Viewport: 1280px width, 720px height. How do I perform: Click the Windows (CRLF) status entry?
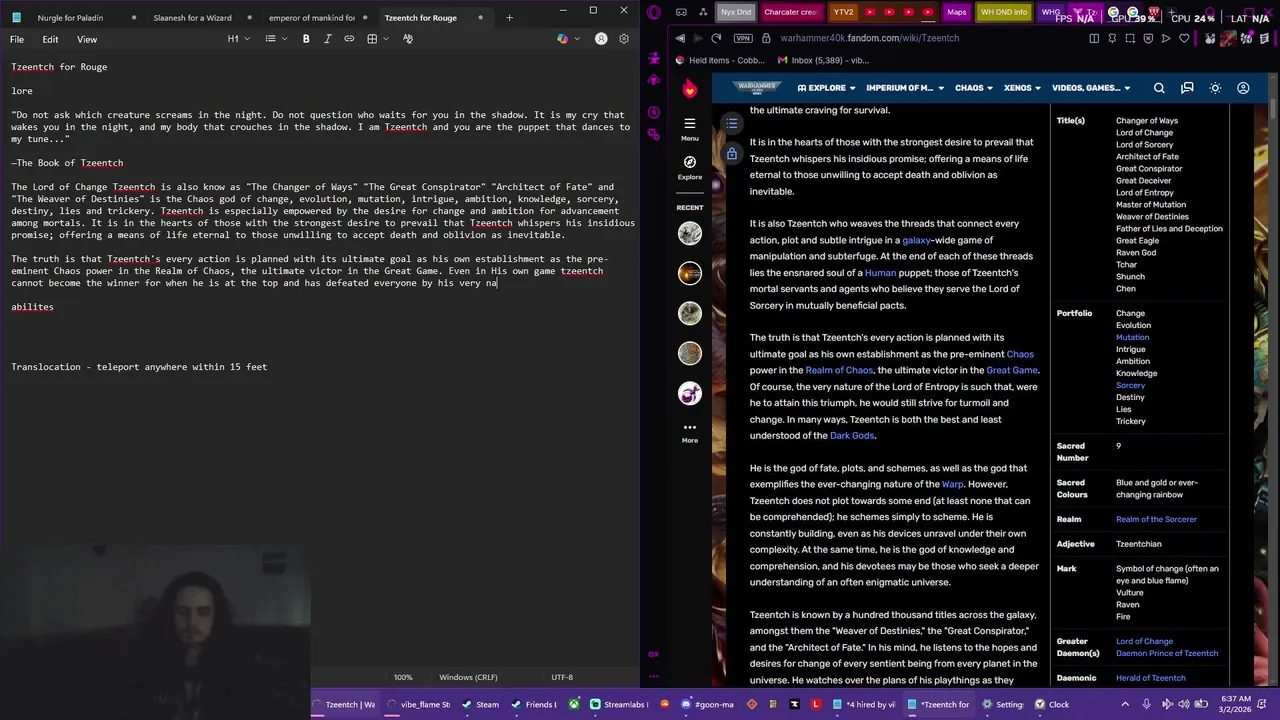click(468, 677)
